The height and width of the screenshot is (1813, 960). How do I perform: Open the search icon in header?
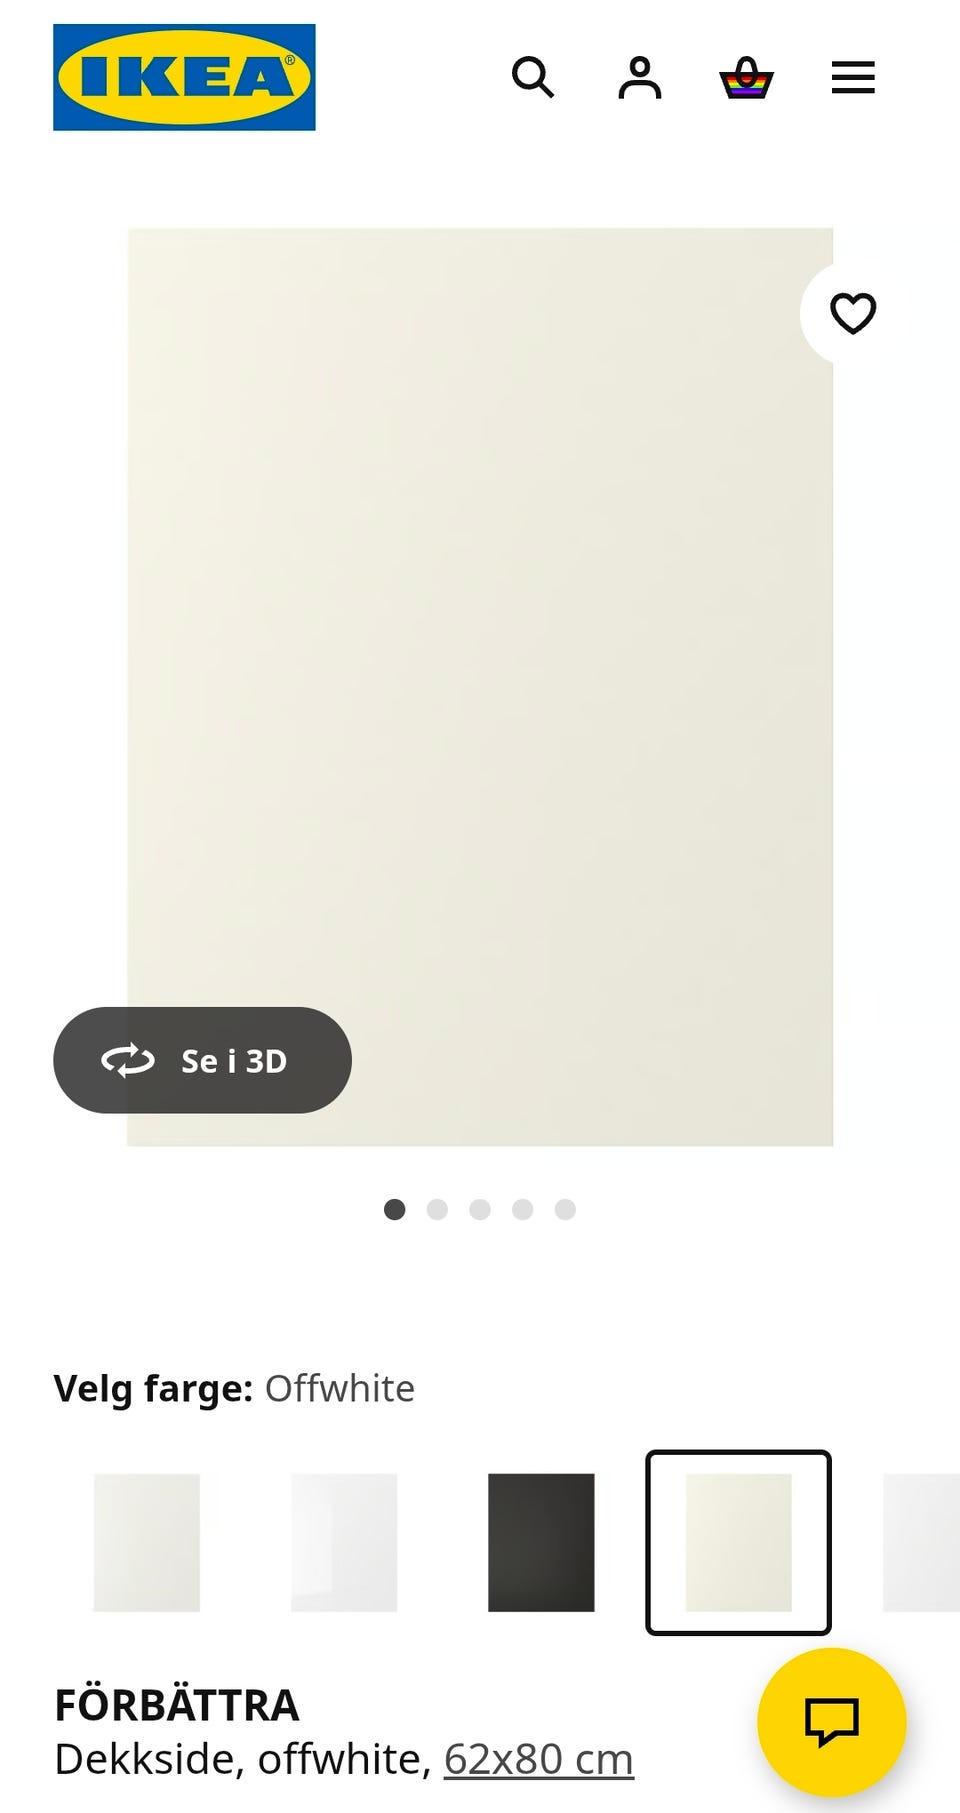[x=533, y=77]
